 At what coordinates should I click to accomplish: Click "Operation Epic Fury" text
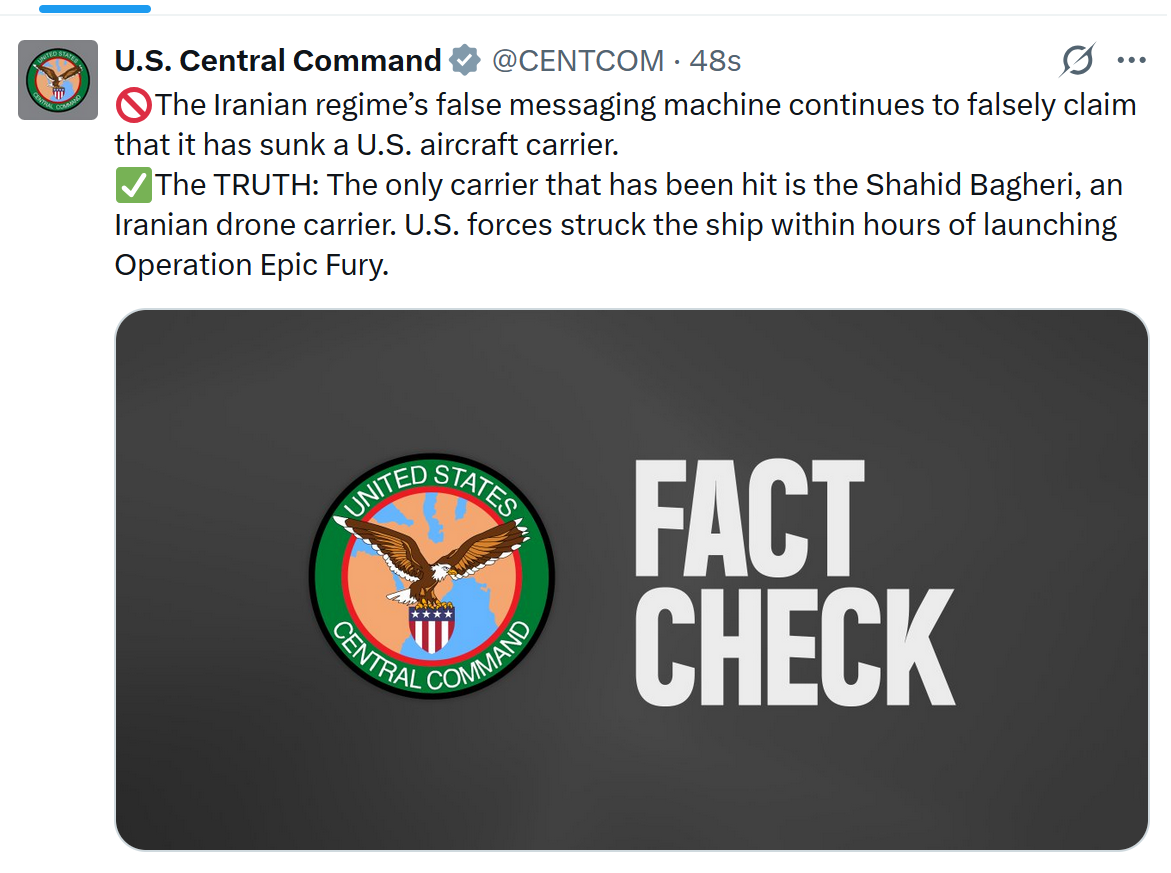pos(249,265)
